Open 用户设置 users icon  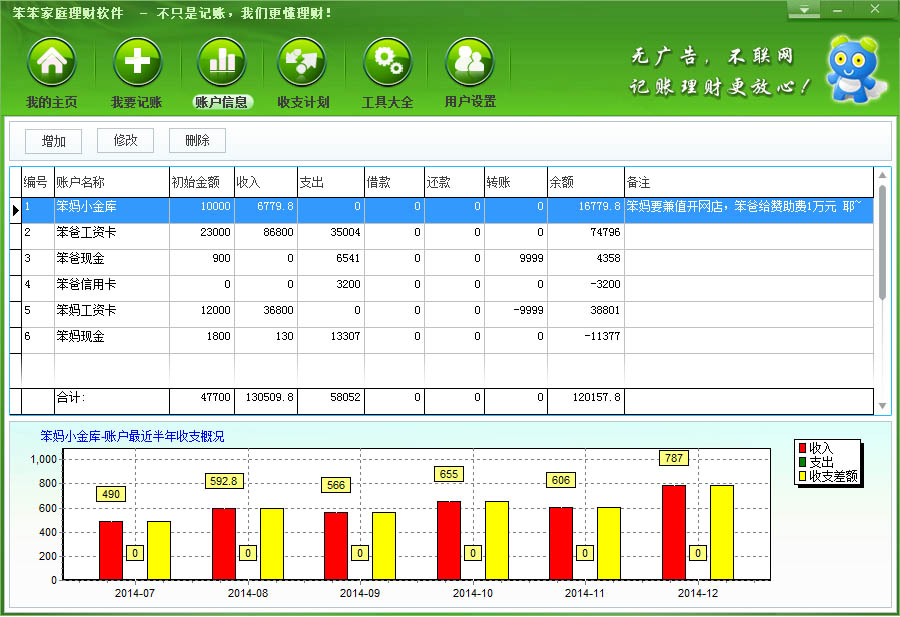(469, 64)
